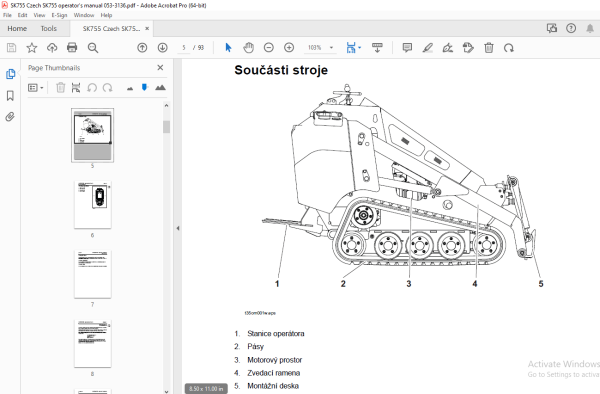The height and width of the screenshot is (394, 600).
Task: Click the Print file icon
Action: point(72,47)
